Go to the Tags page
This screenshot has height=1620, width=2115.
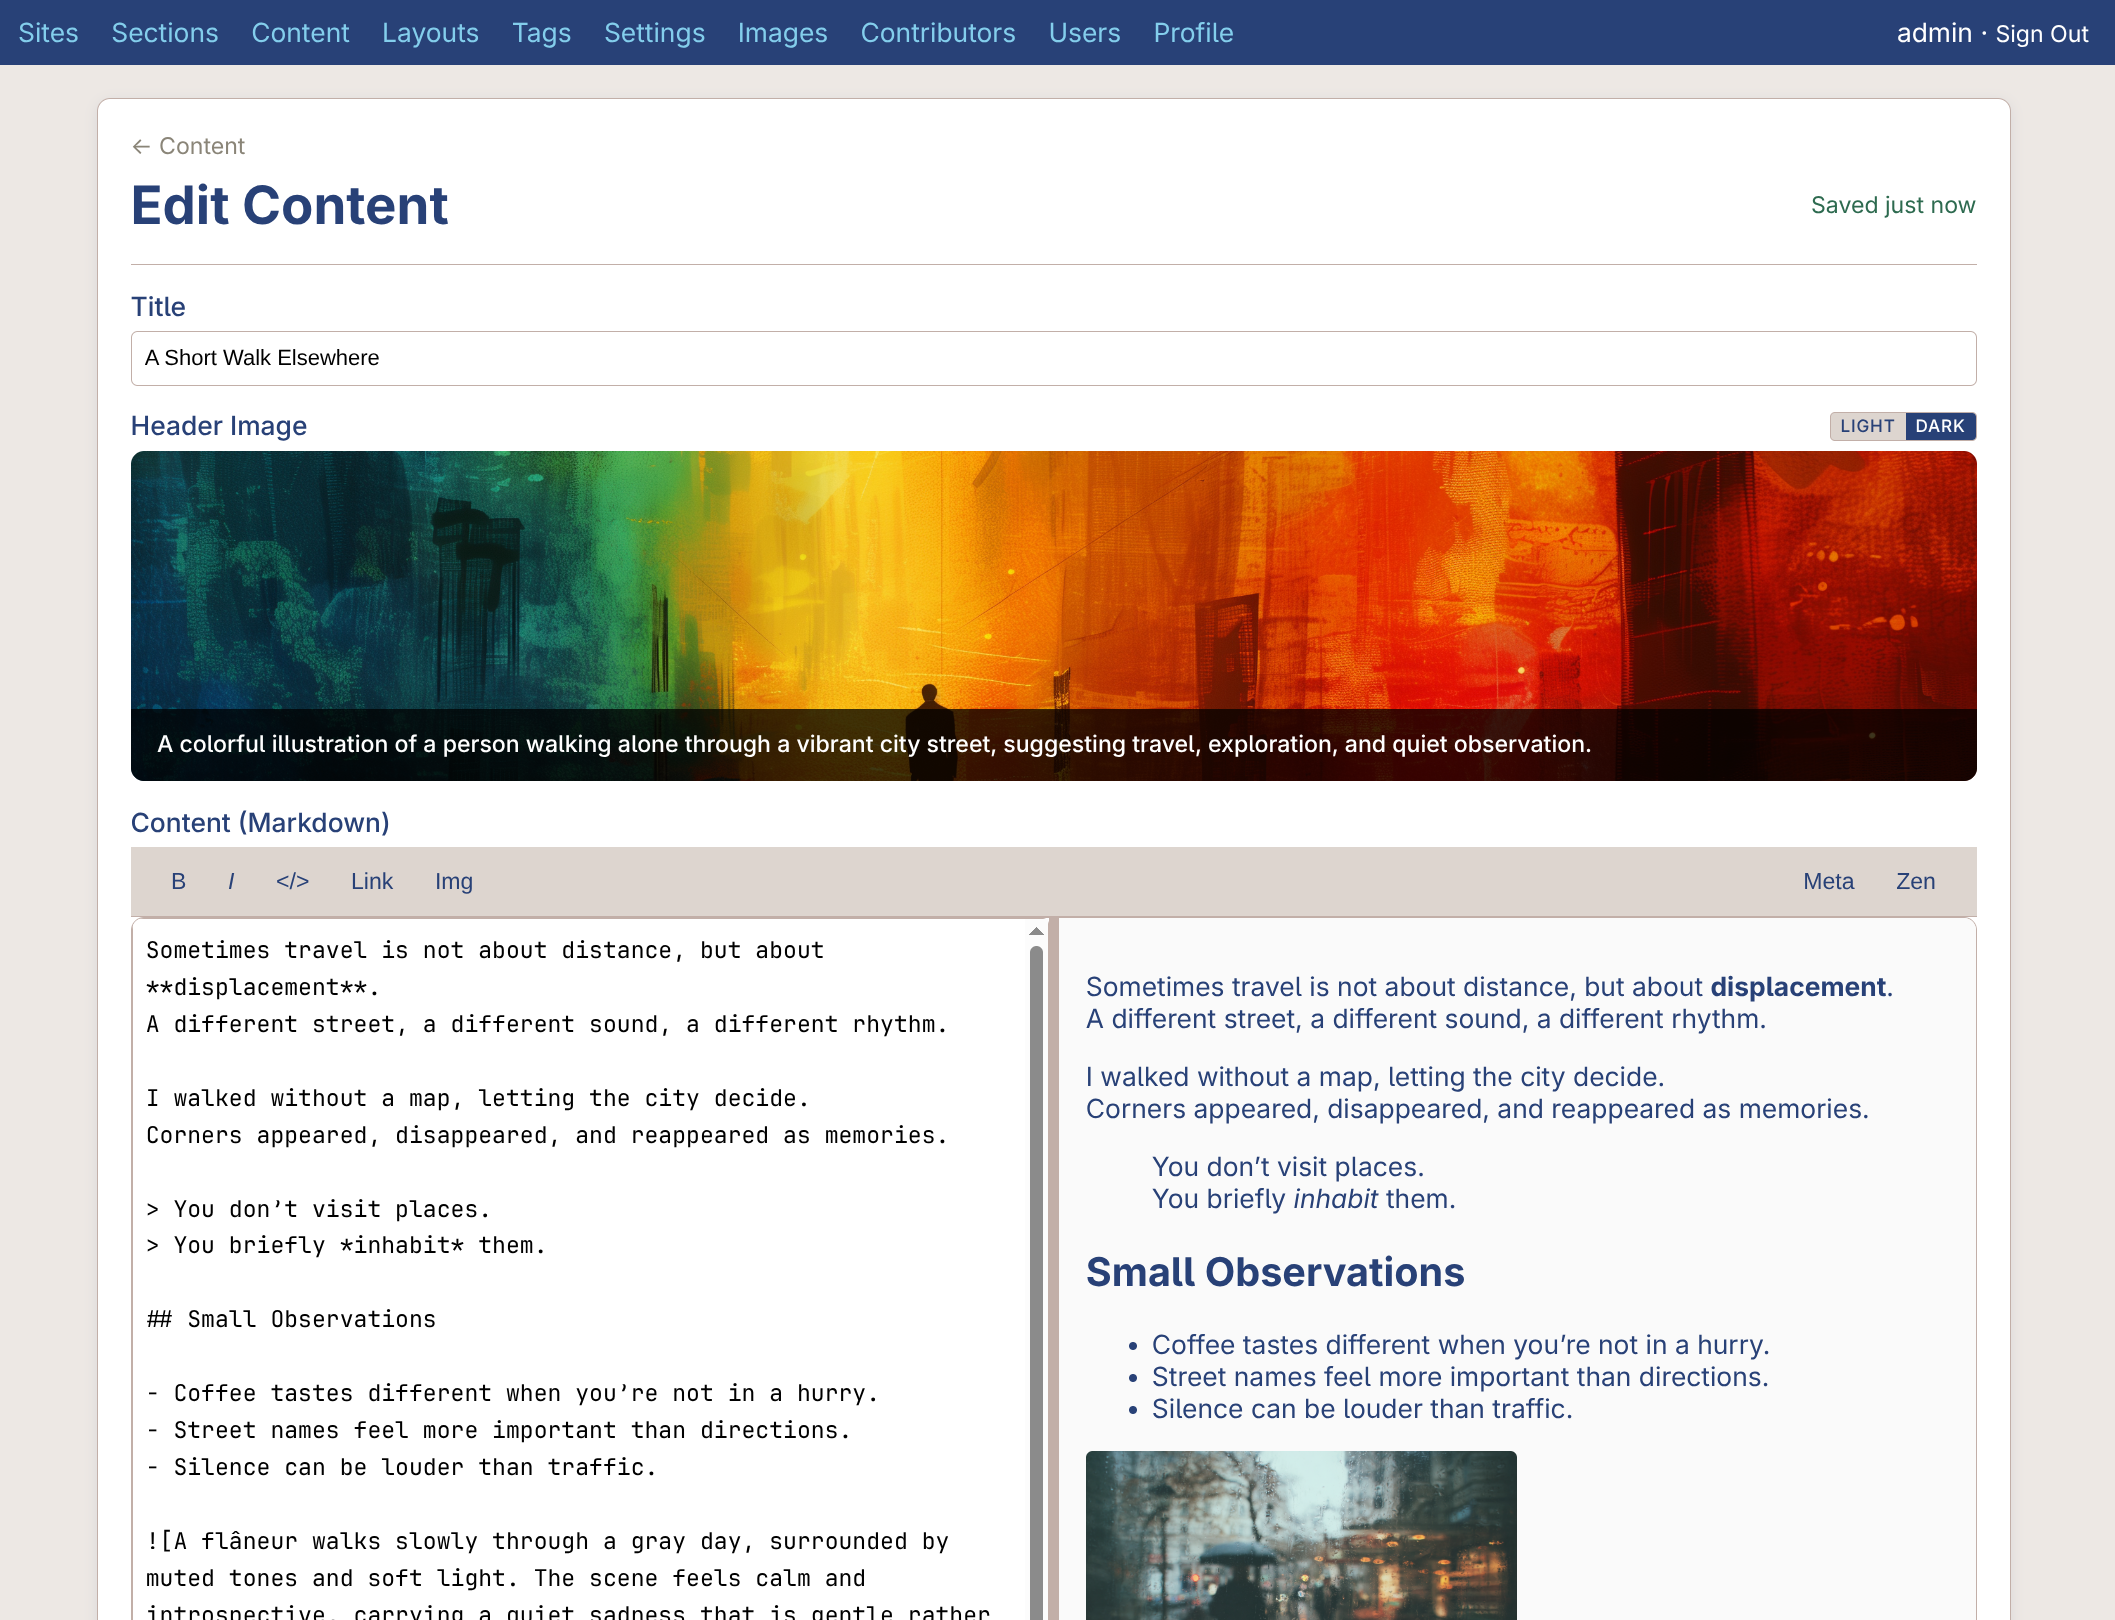tap(541, 33)
